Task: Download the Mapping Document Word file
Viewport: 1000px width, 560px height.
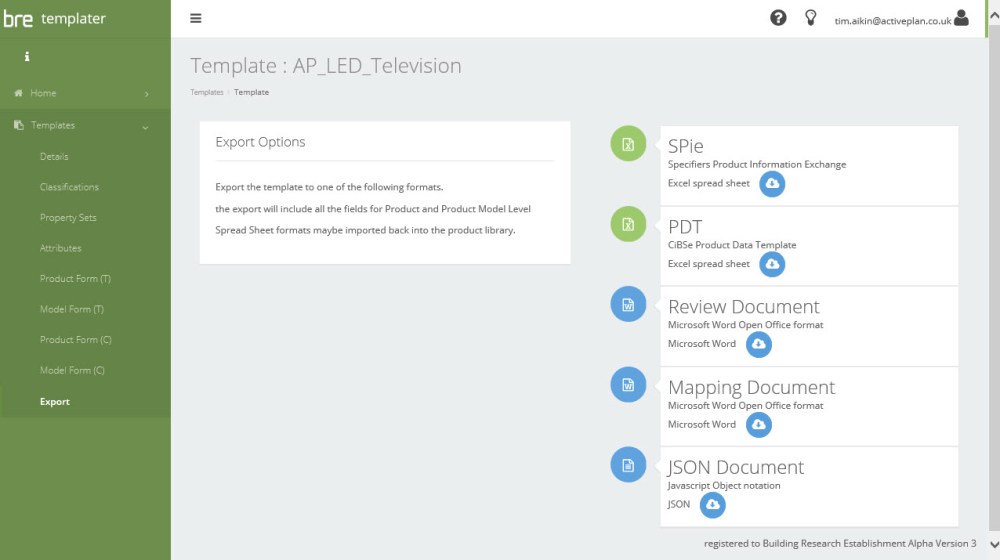Action: click(759, 425)
